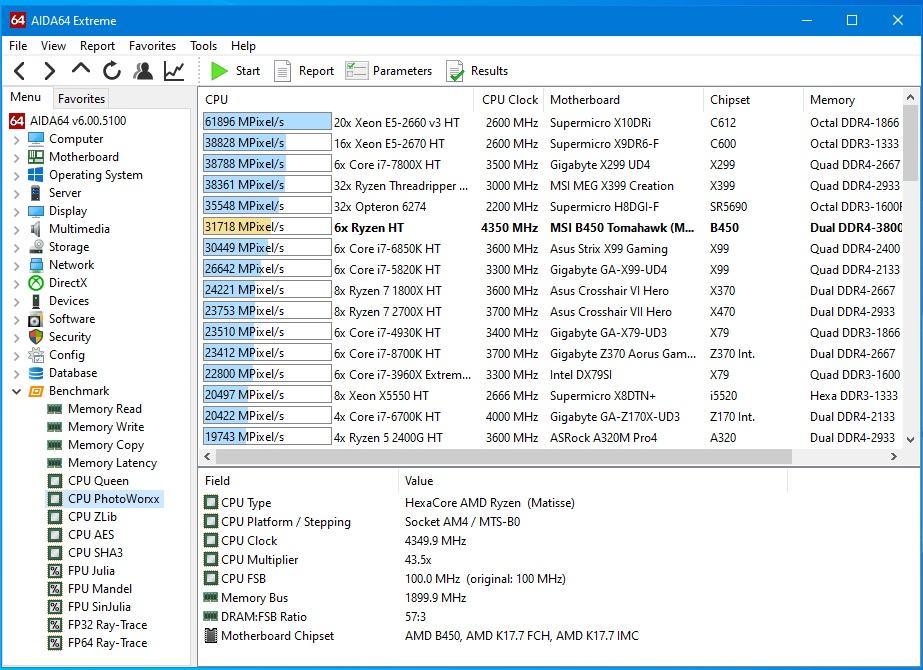This screenshot has width=923, height=670.
Task: Click the horizontal scroll right arrow
Action: pyautogui.click(x=894, y=456)
